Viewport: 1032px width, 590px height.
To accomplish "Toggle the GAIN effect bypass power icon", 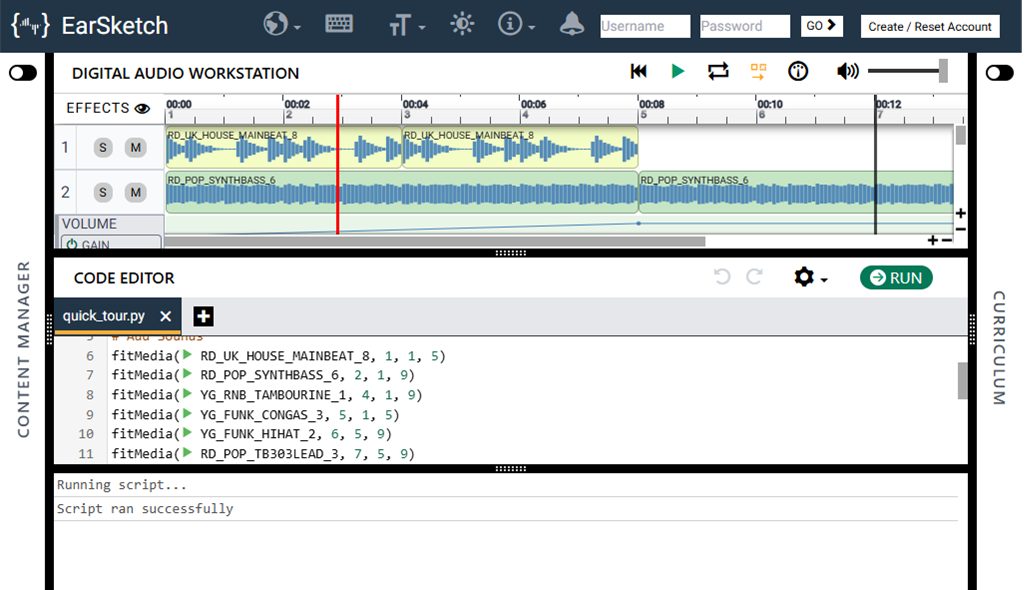I will pyautogui.click(x=72, y=244).
